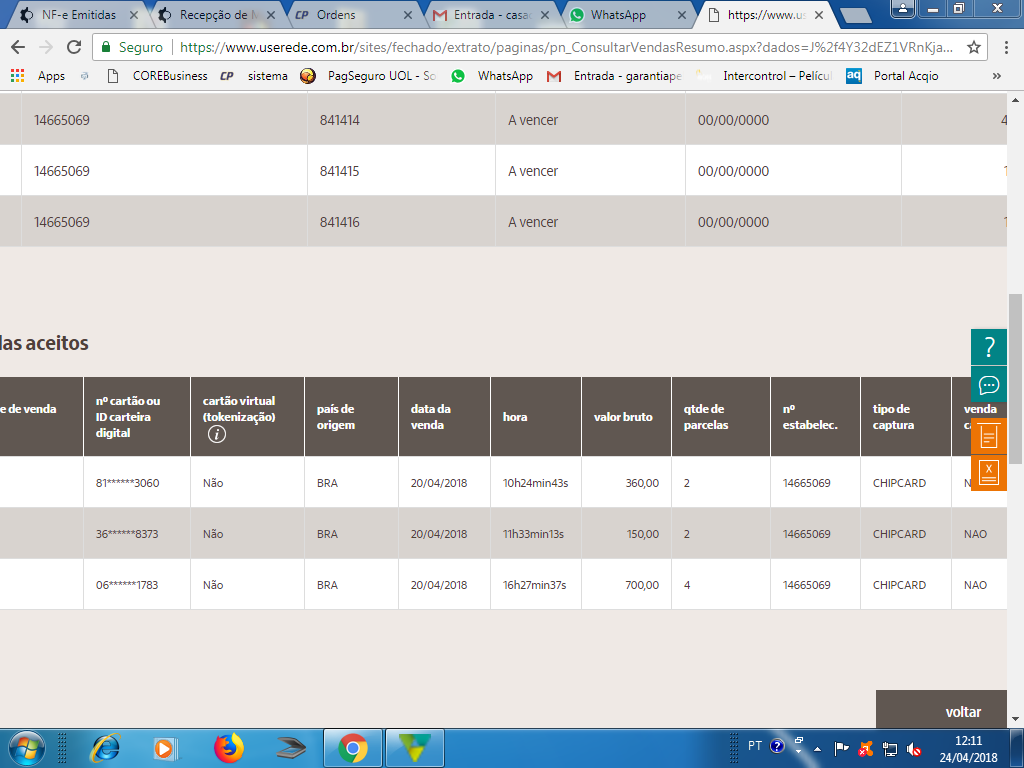
Task: Click the cartão virtual info icon
Action: [217, 434]
